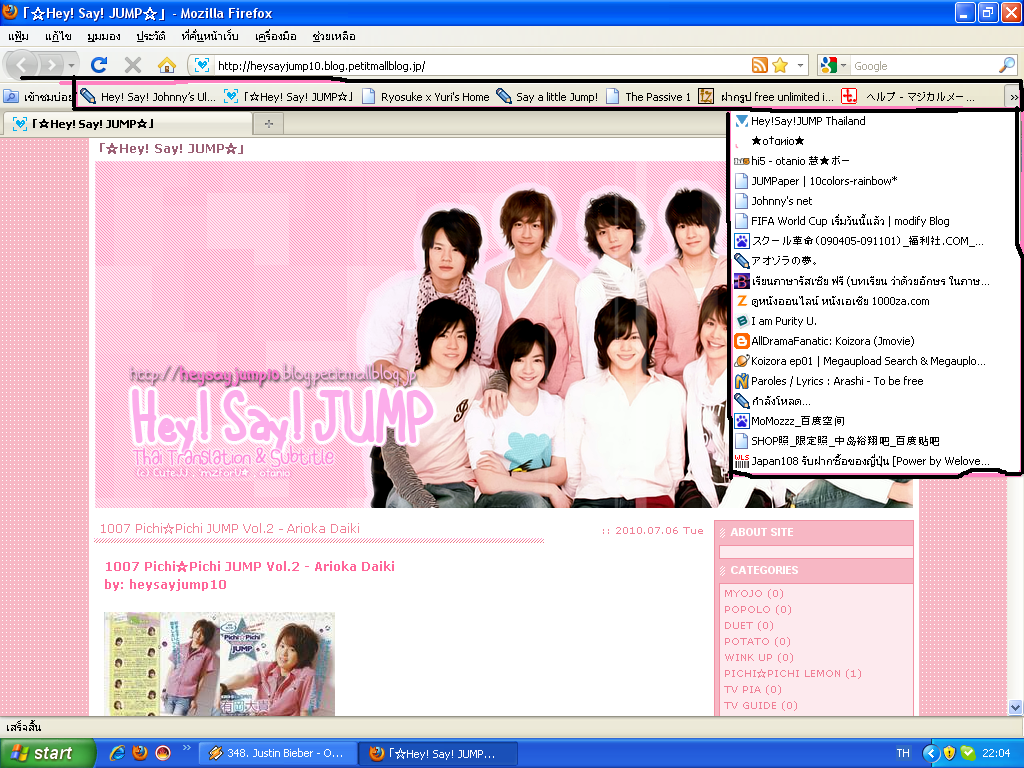This screenshot has height=768, width=1024.
Task: Open the ヘルプ - マジカルメー bookmark
Action: [908, 97]
